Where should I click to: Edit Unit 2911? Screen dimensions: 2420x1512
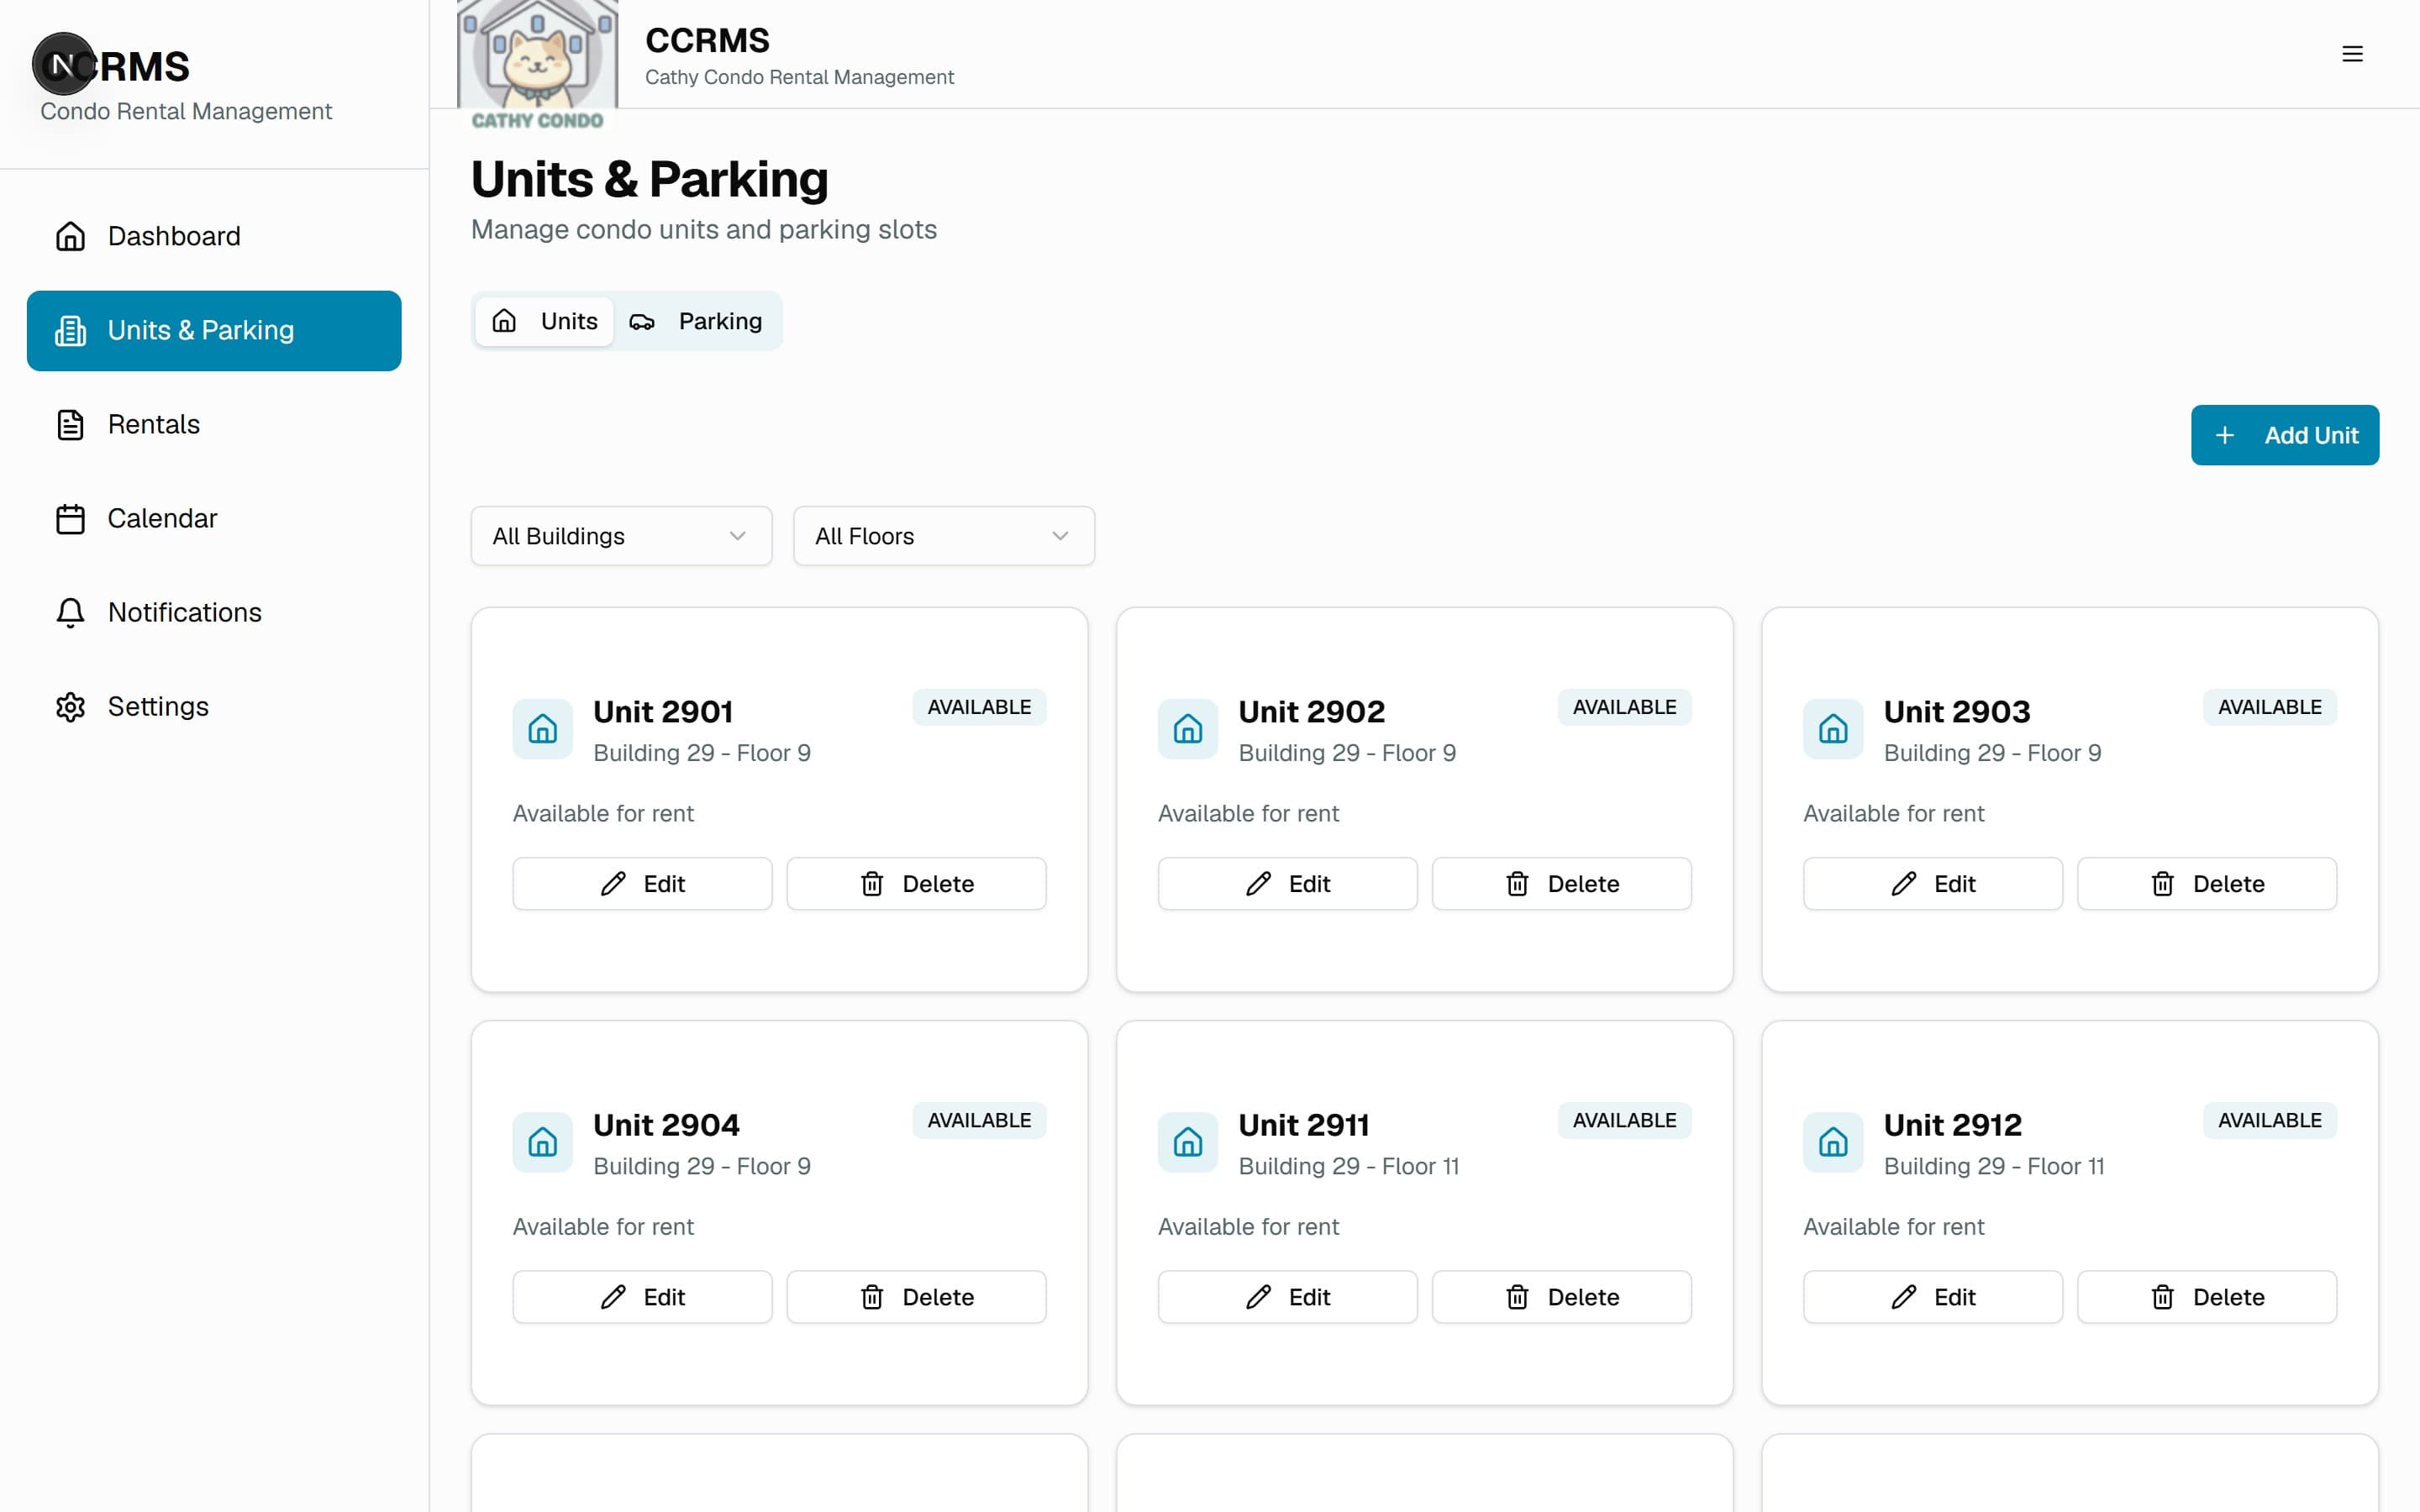pos(1288,1297)
